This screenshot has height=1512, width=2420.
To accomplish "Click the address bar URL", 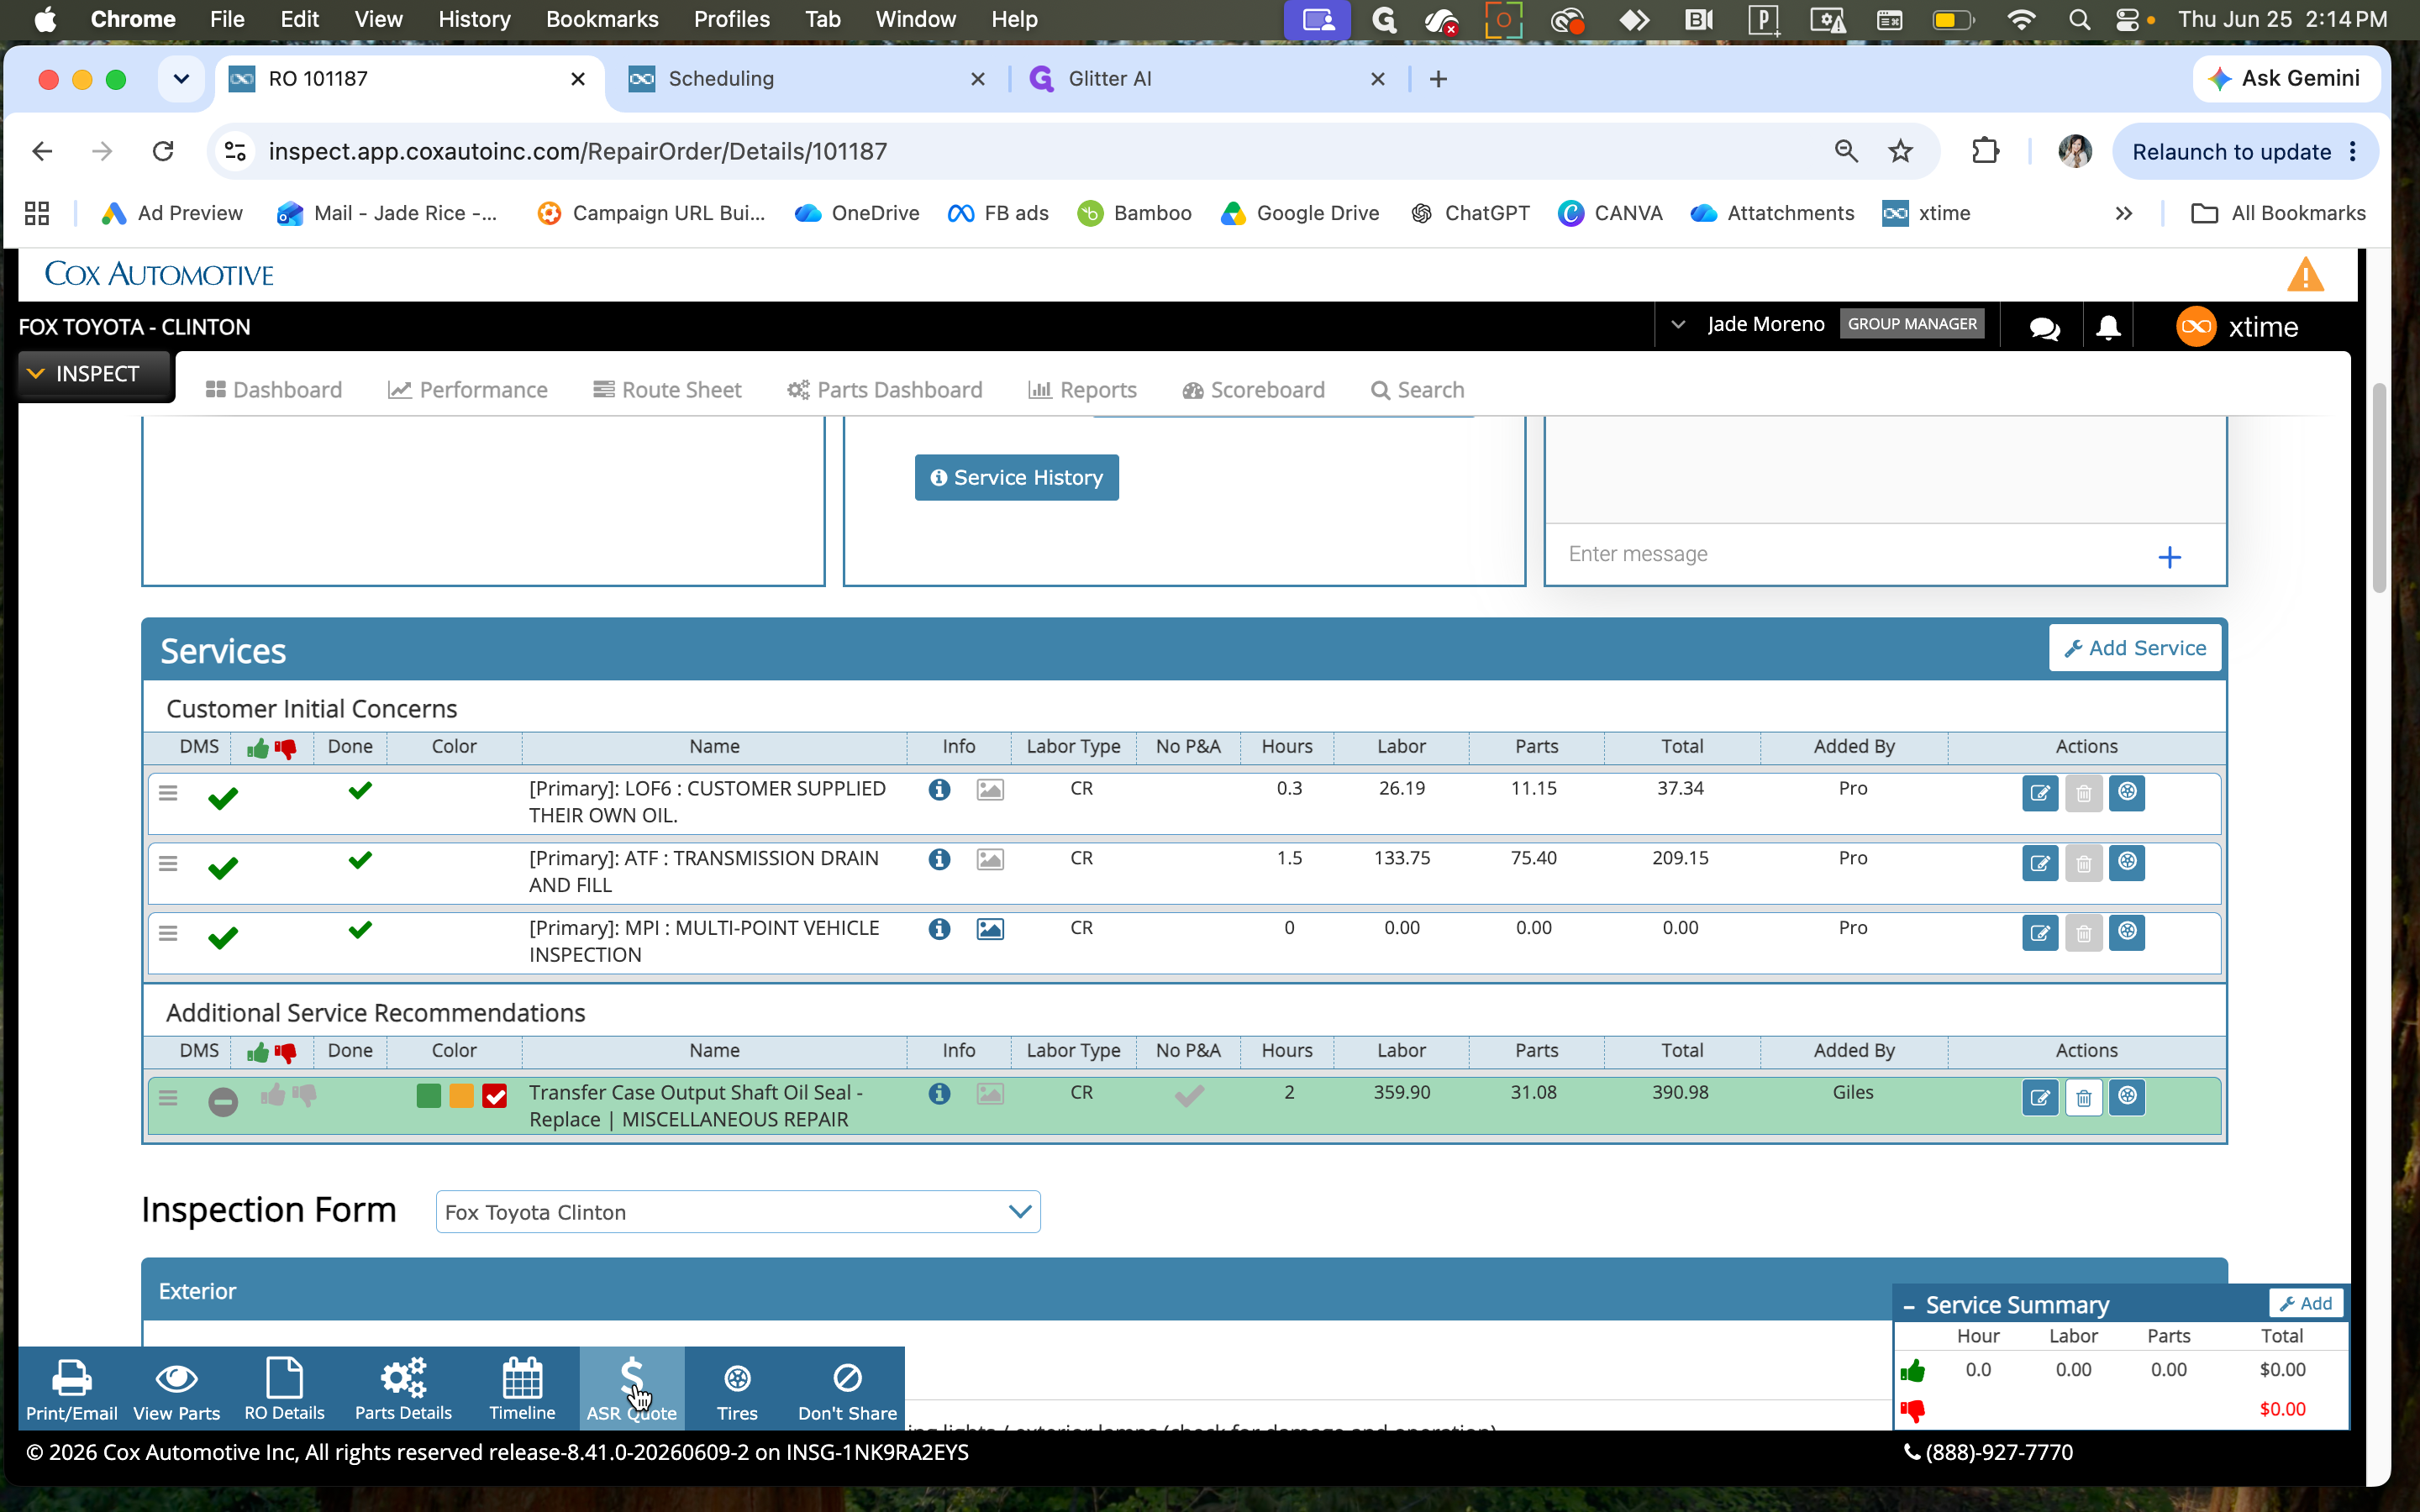I will 578,152.
